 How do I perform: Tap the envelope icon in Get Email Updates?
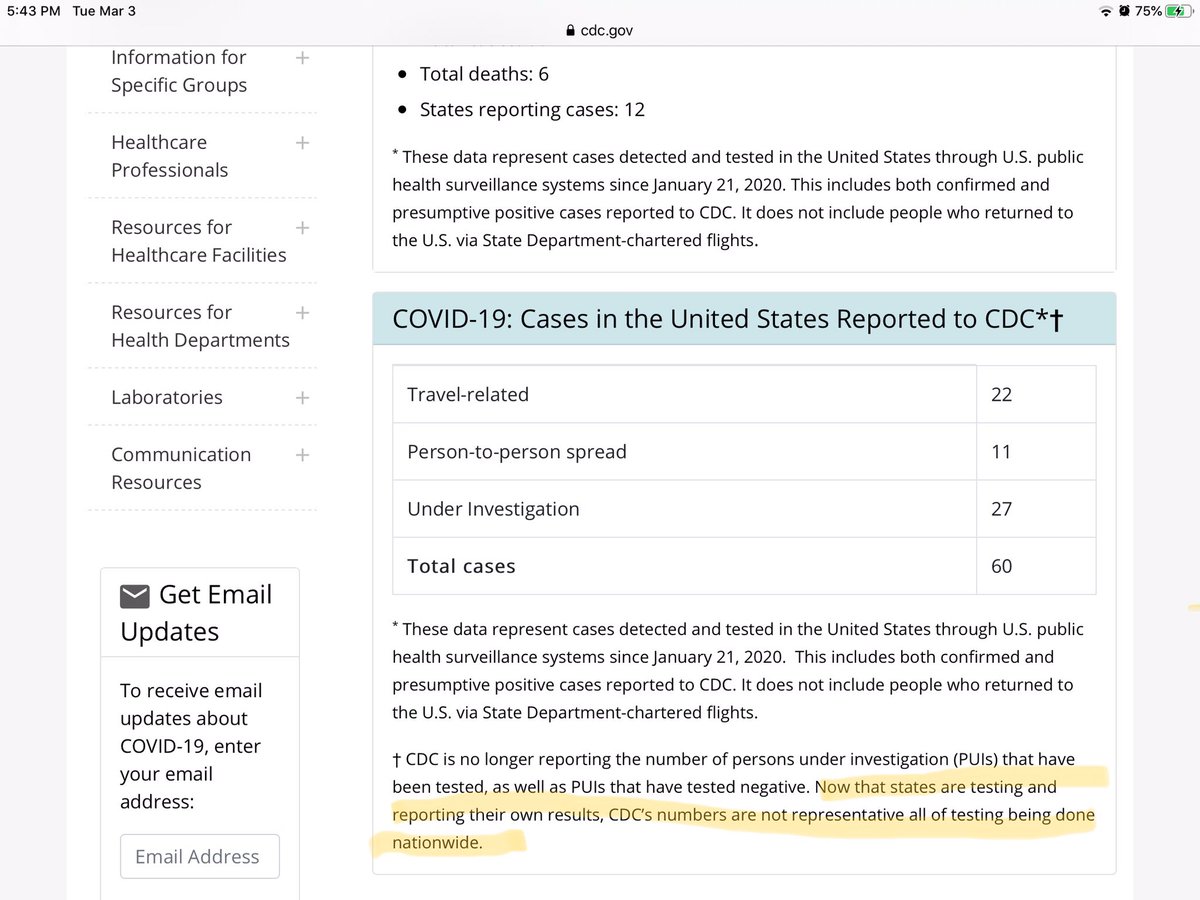[134, 596]
